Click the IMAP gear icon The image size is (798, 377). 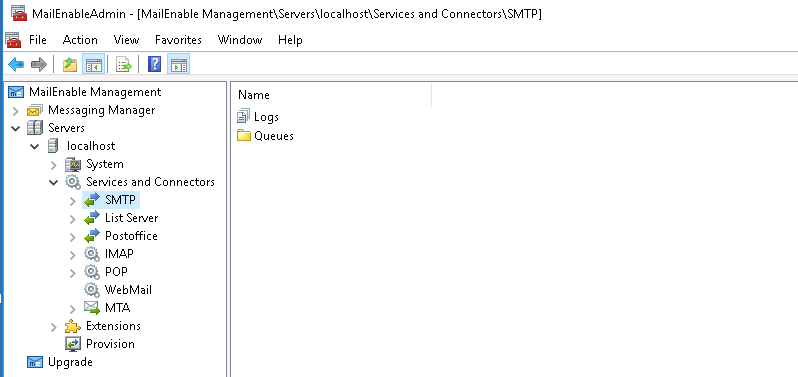[92, 254]
